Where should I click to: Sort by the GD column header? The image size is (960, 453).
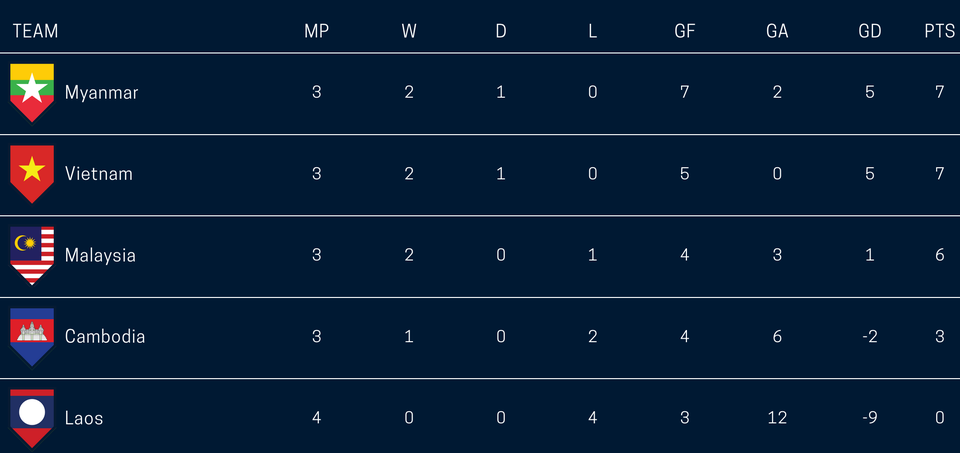pos(870,31)
